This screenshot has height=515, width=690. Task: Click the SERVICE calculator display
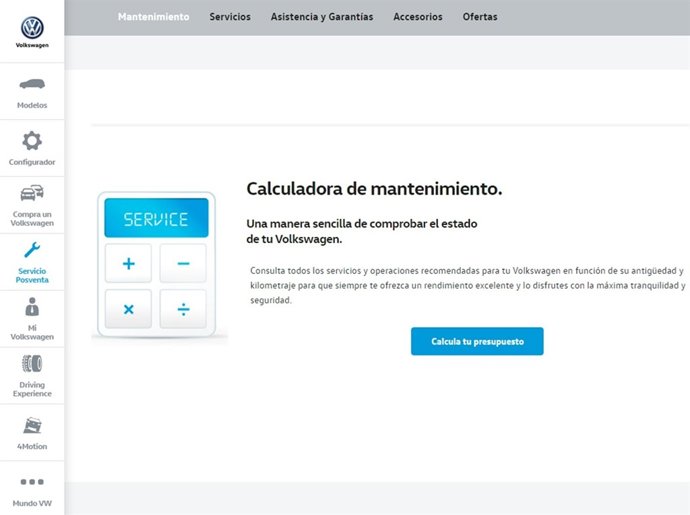pos(156,218)
